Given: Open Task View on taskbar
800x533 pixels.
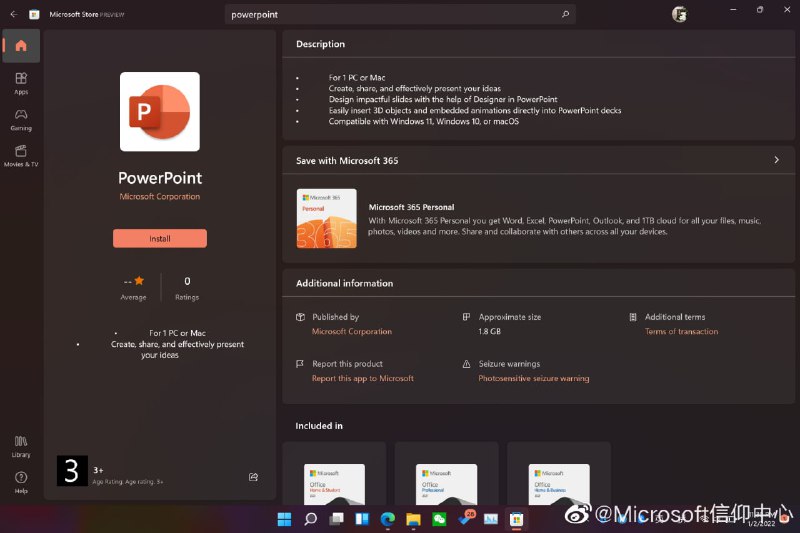Looking at the screenshot, I should 336,519.
